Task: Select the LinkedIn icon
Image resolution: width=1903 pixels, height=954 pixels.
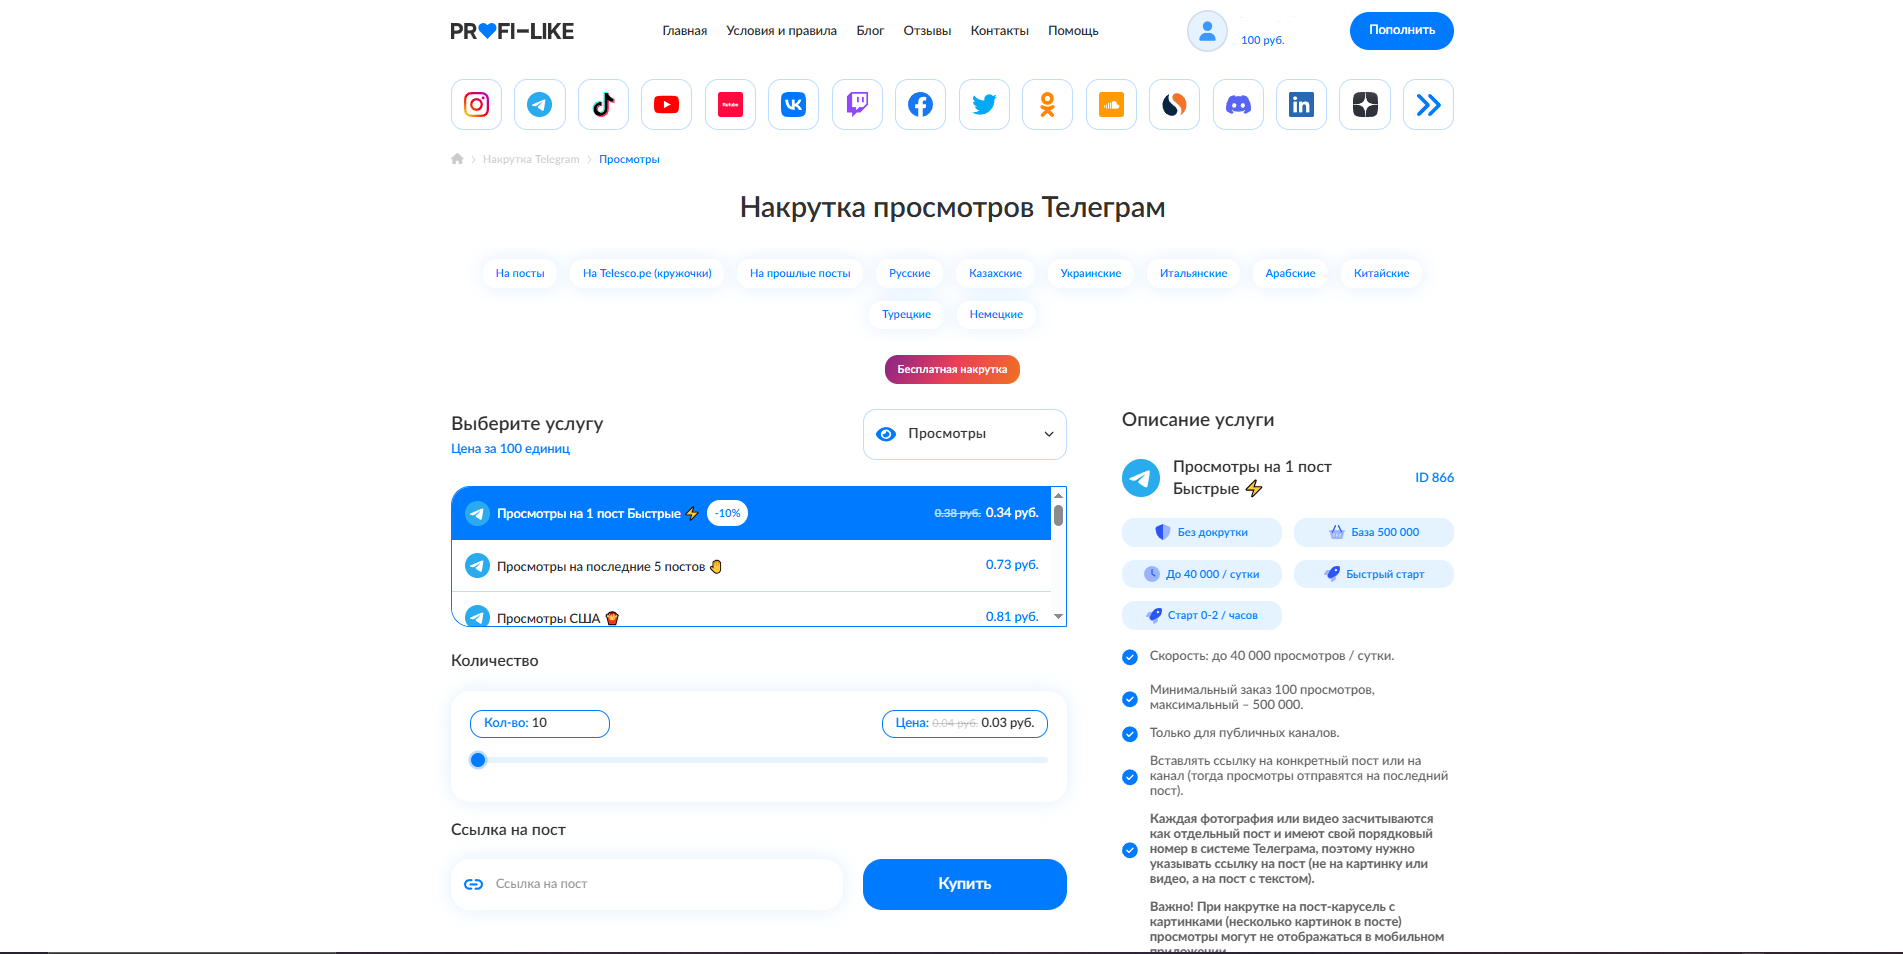Action: point(1301,105)
